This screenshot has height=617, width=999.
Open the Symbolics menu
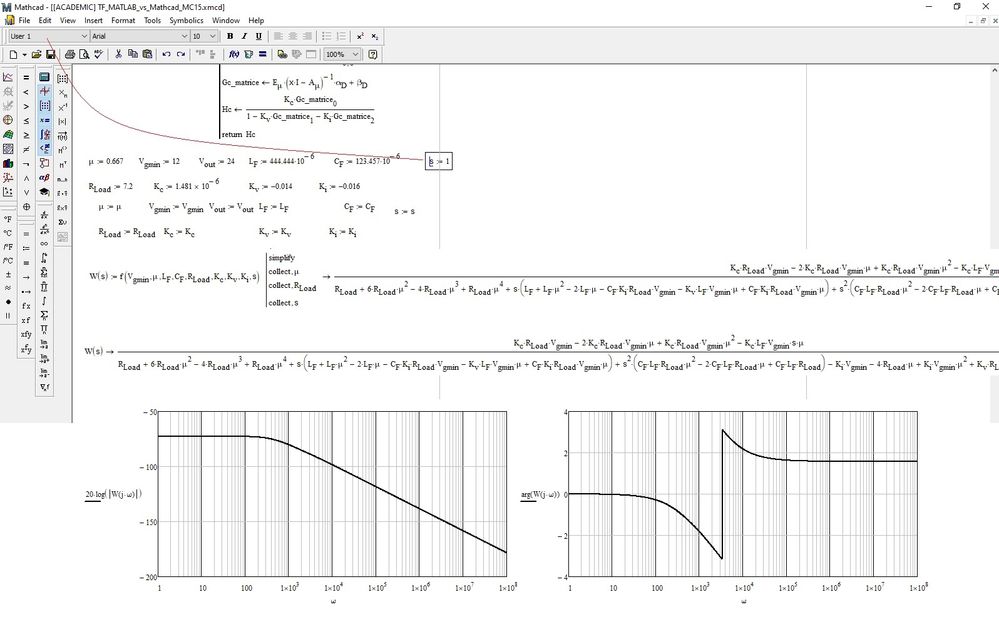tap(186, 20)
